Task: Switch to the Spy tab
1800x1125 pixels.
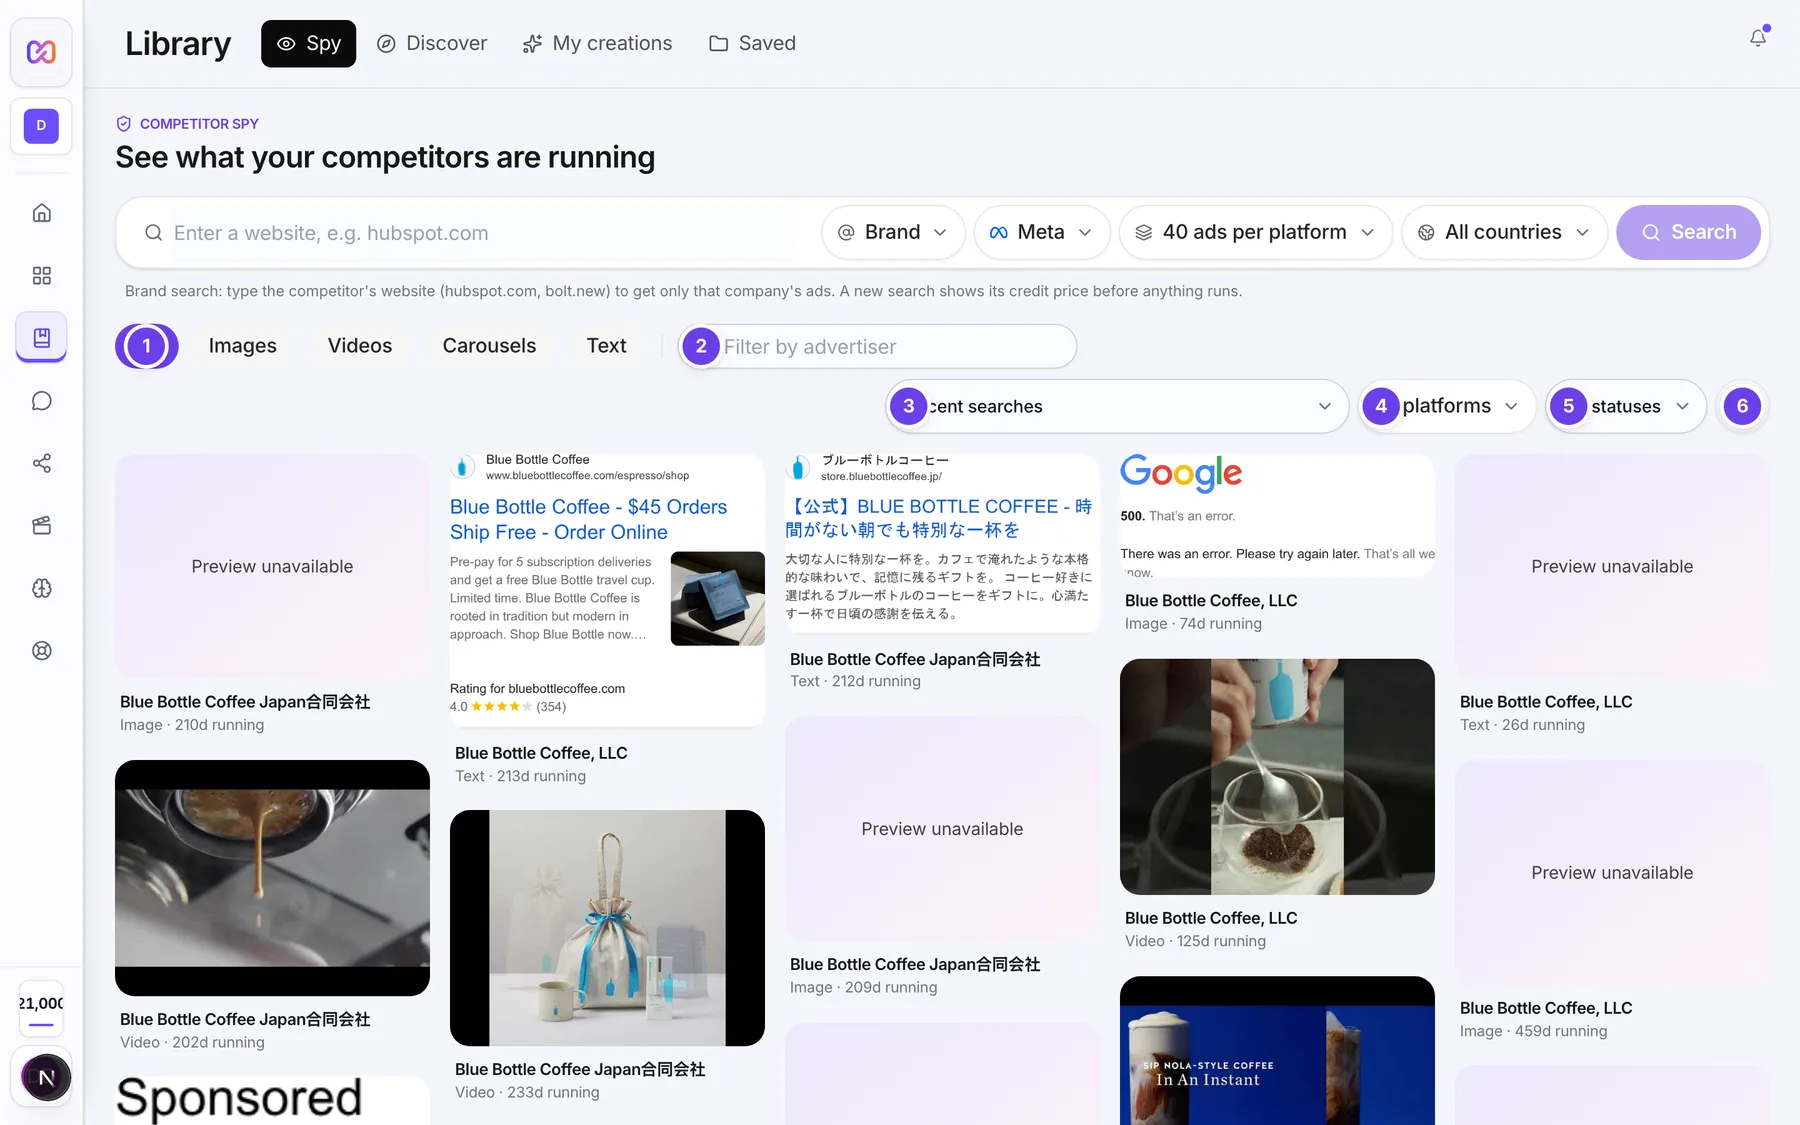Action: [x=308, y=43]
